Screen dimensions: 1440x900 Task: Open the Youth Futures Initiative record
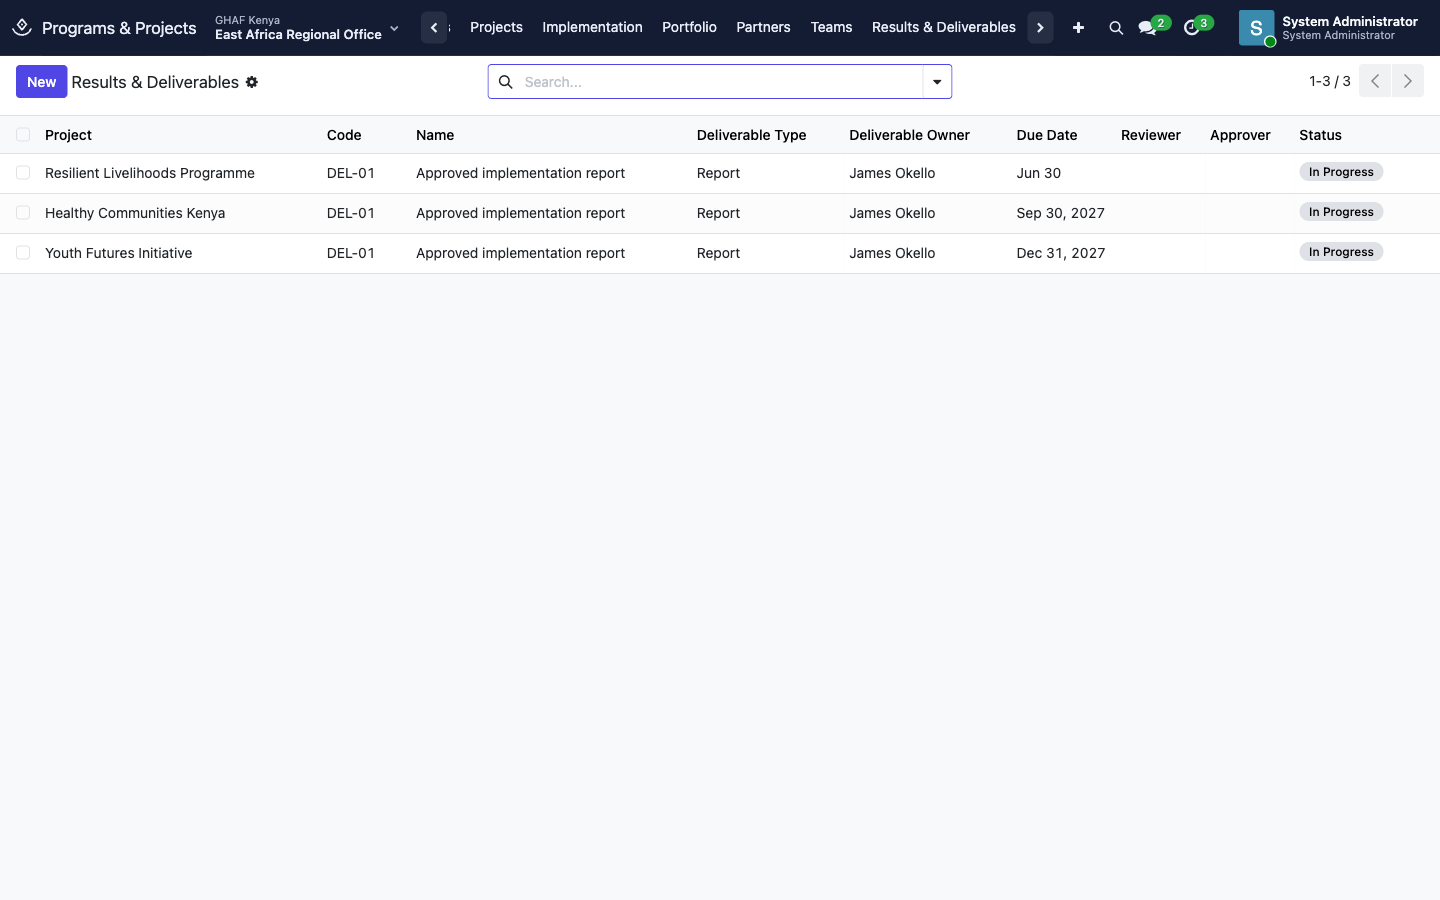(119, 253)
